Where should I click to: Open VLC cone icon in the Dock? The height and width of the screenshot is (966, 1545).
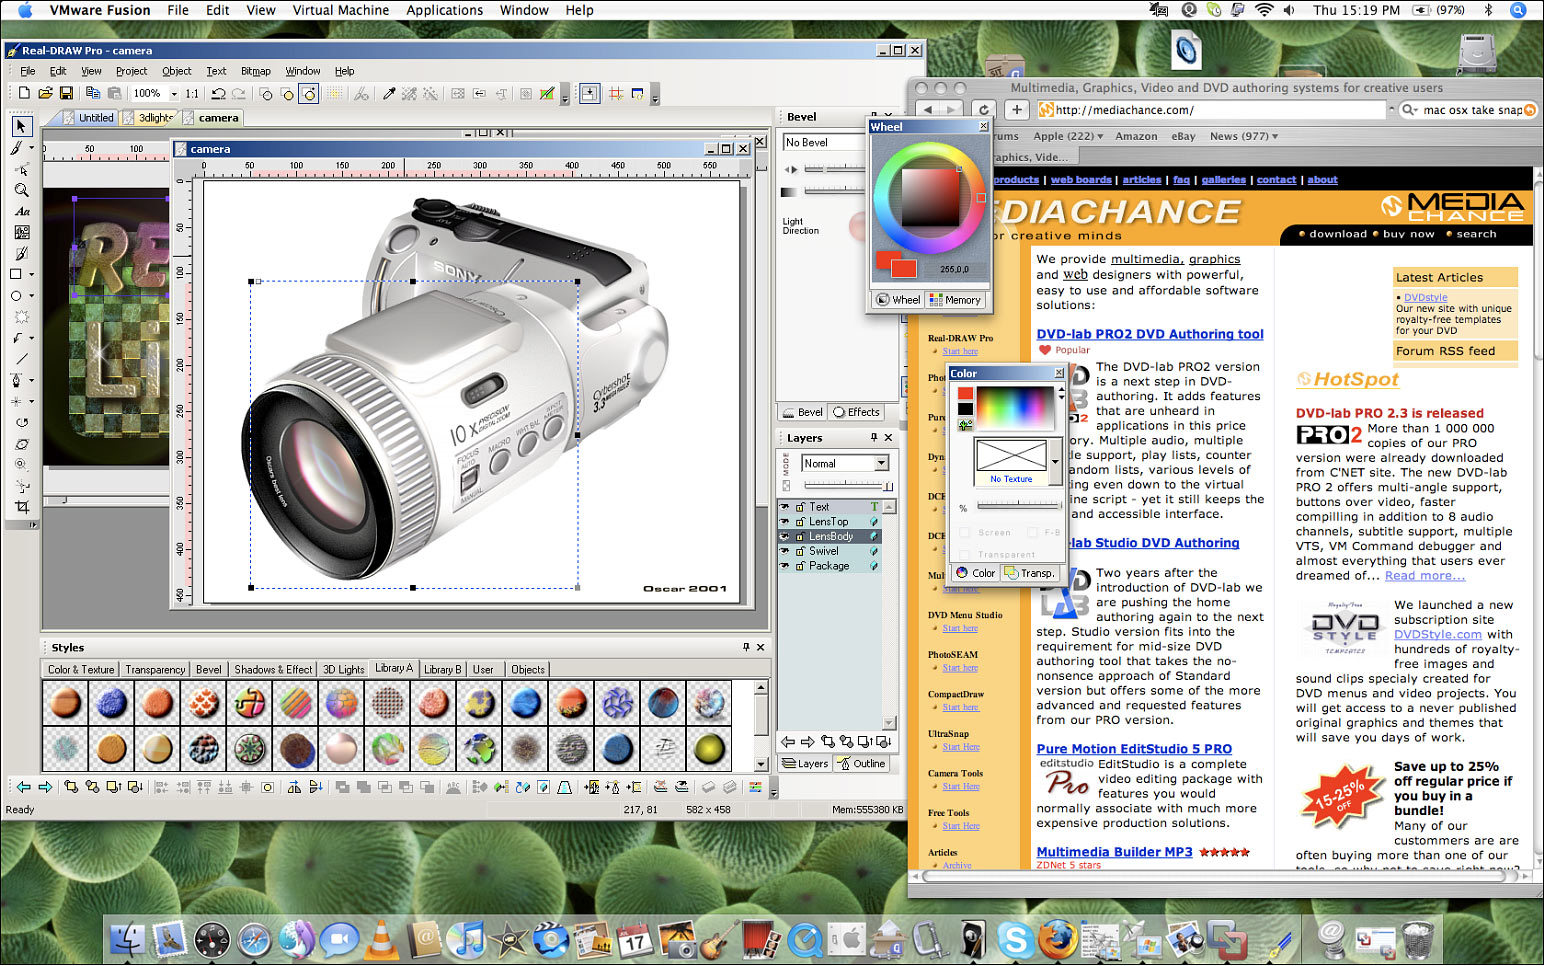pyautogui.click(x=380, y=940)
